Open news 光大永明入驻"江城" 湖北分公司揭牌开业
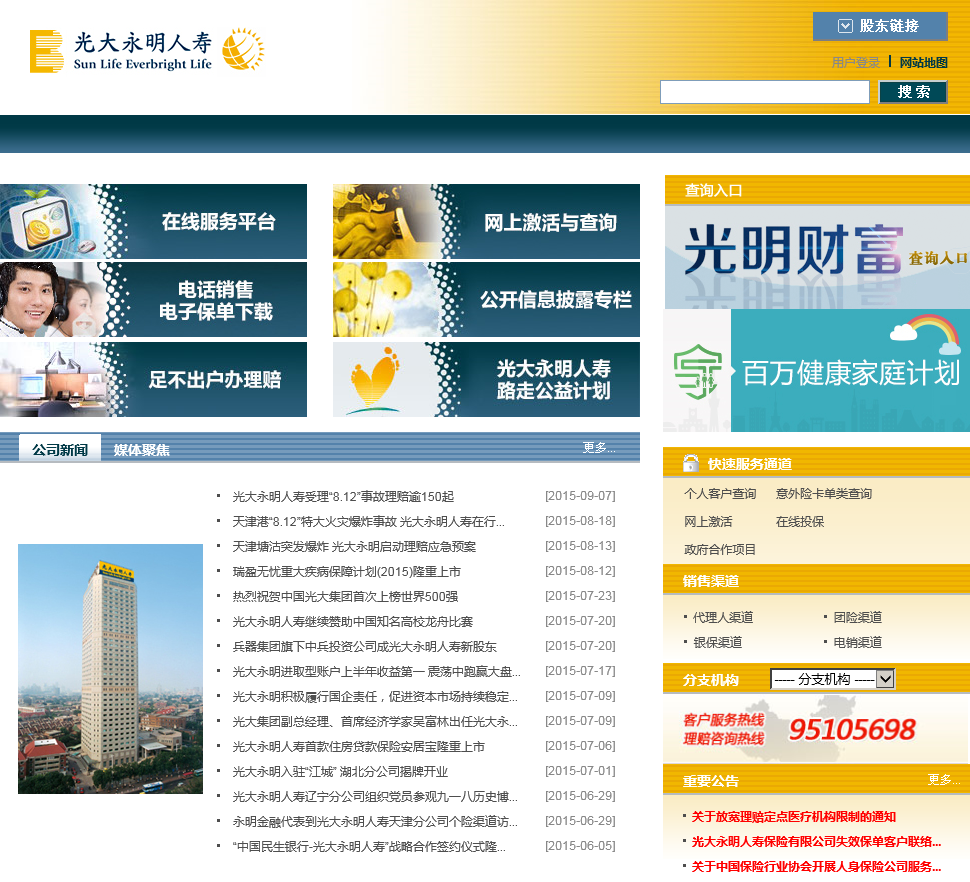 coord(340,771)
